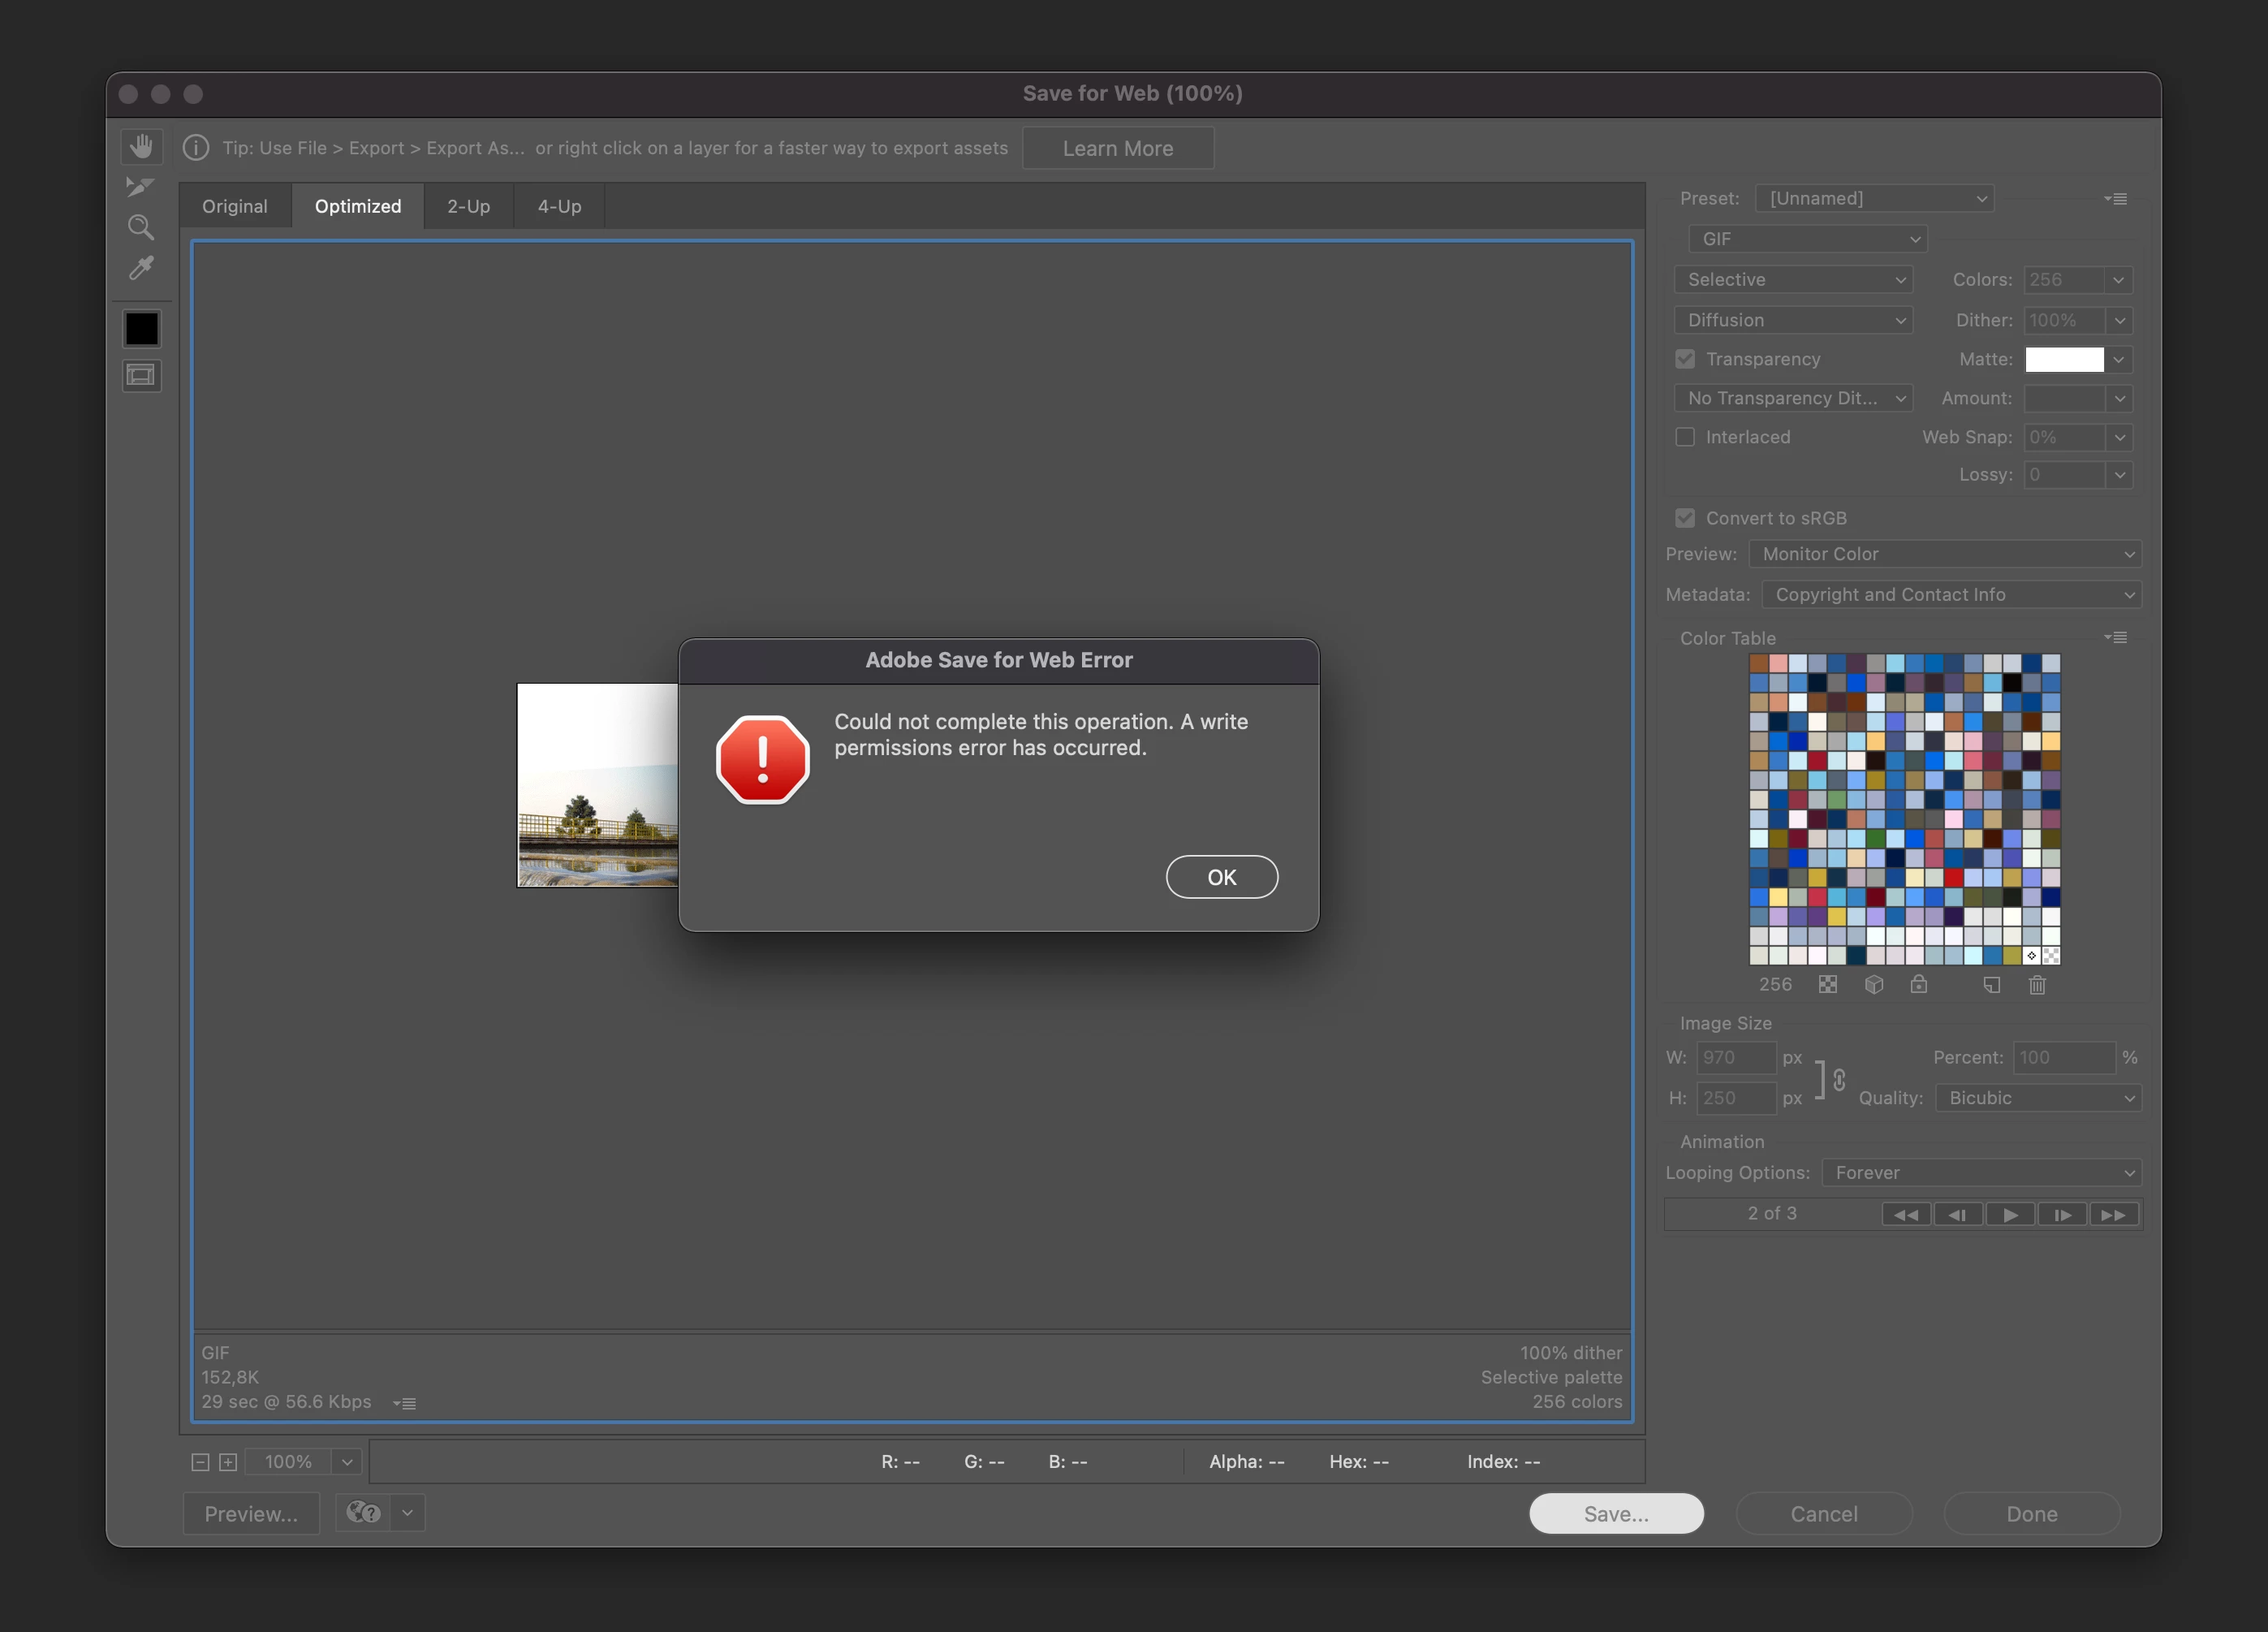
Task: Switch to the Original tab
Action: pyautogui.click(x=235, y=206)
